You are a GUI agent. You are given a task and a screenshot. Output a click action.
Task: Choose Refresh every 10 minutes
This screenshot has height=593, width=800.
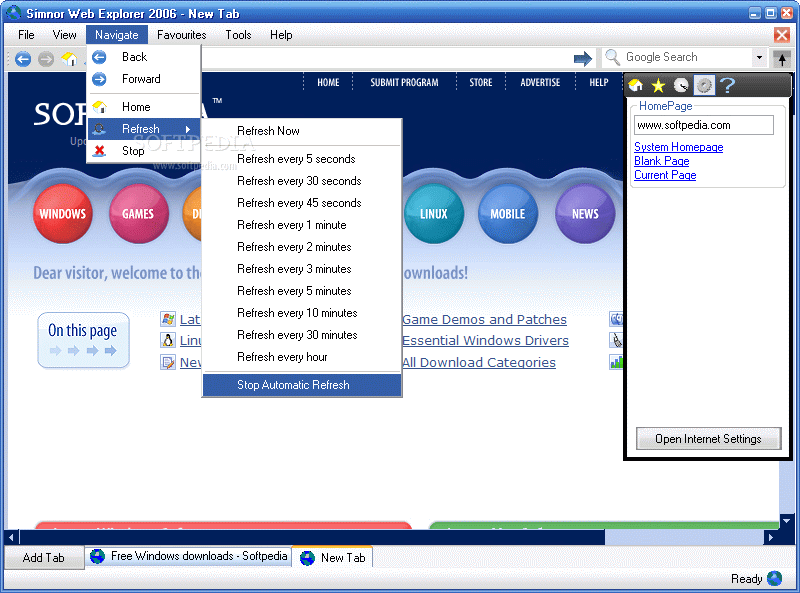point(302,313)
